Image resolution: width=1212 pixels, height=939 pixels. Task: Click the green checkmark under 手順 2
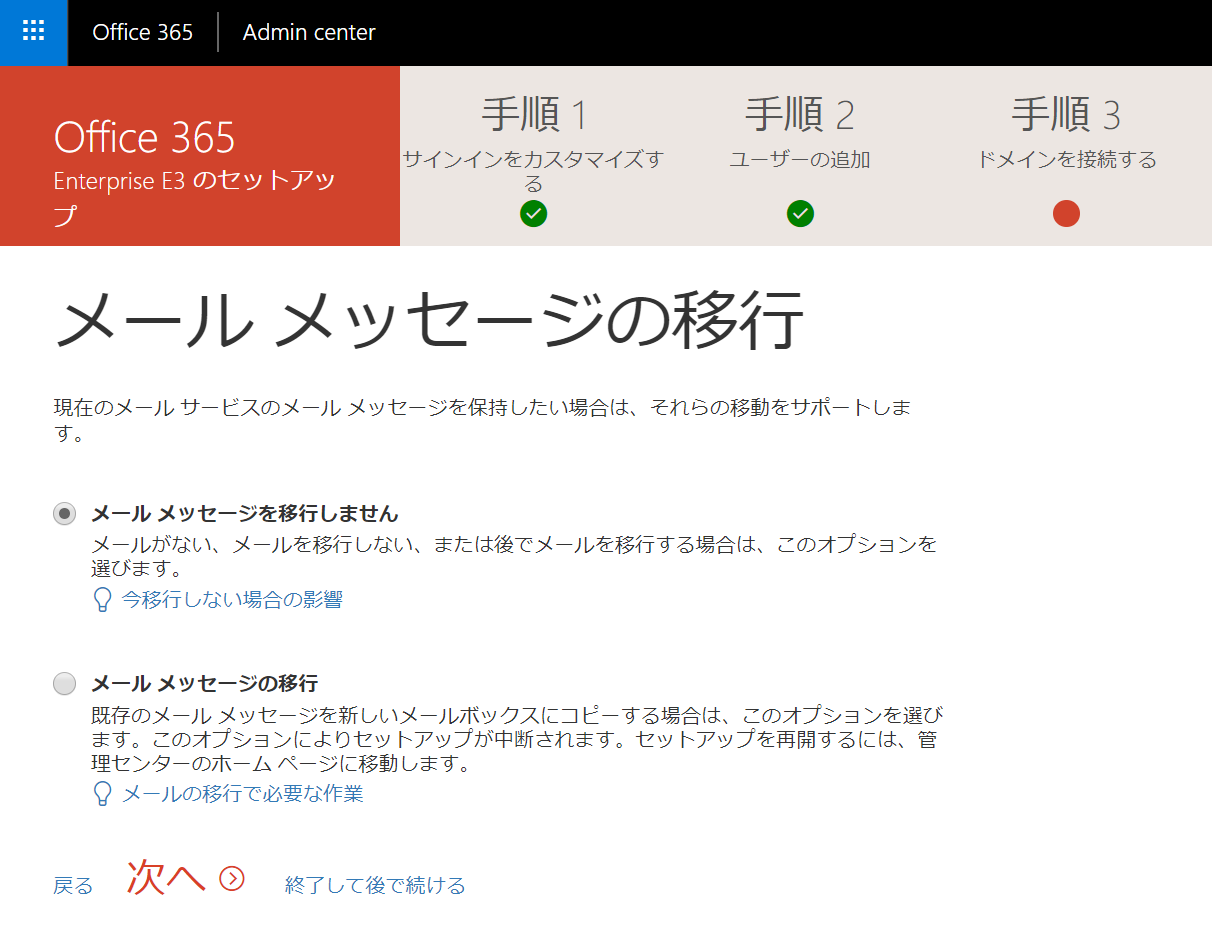[x=800, y=213]
